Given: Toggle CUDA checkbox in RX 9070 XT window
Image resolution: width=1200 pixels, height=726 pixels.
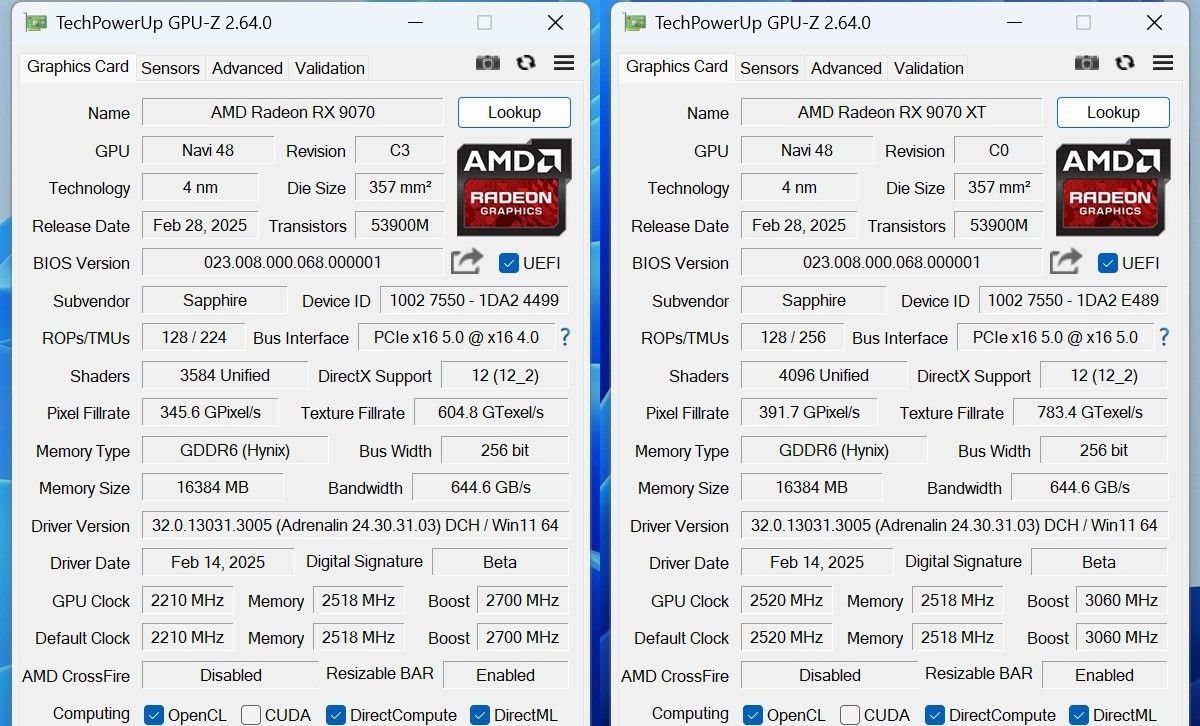Looking at the screenshot, I should pyautogui.click(x=850, y=715).
